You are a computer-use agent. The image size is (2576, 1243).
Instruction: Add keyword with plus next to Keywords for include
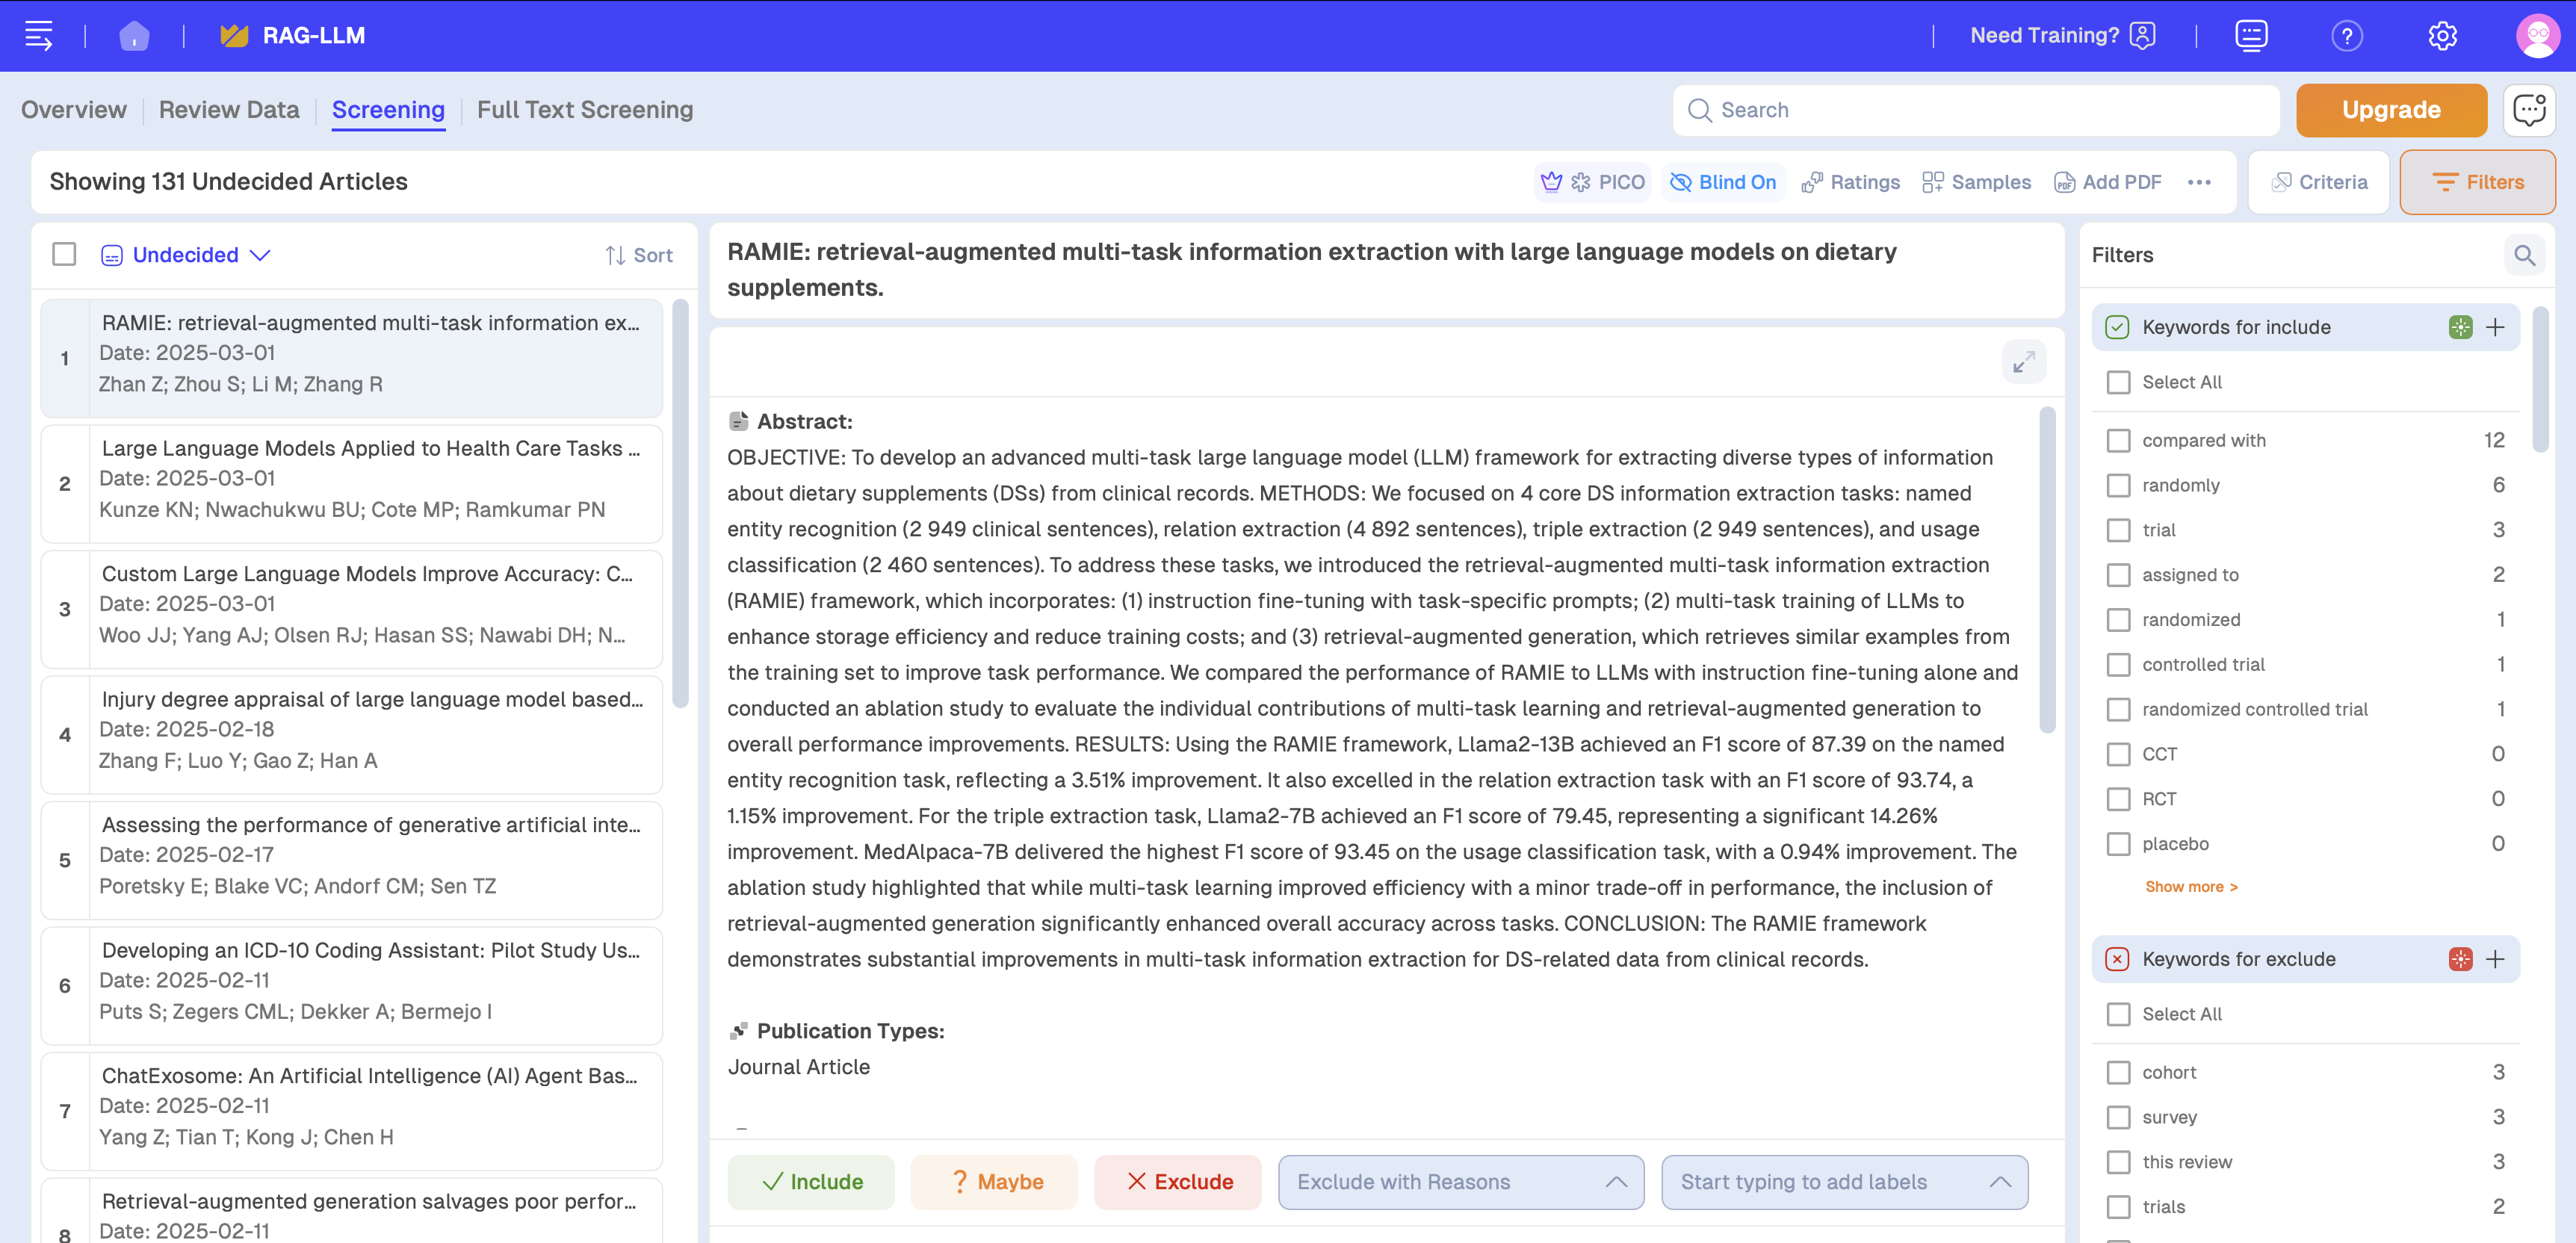[2495, 327]
